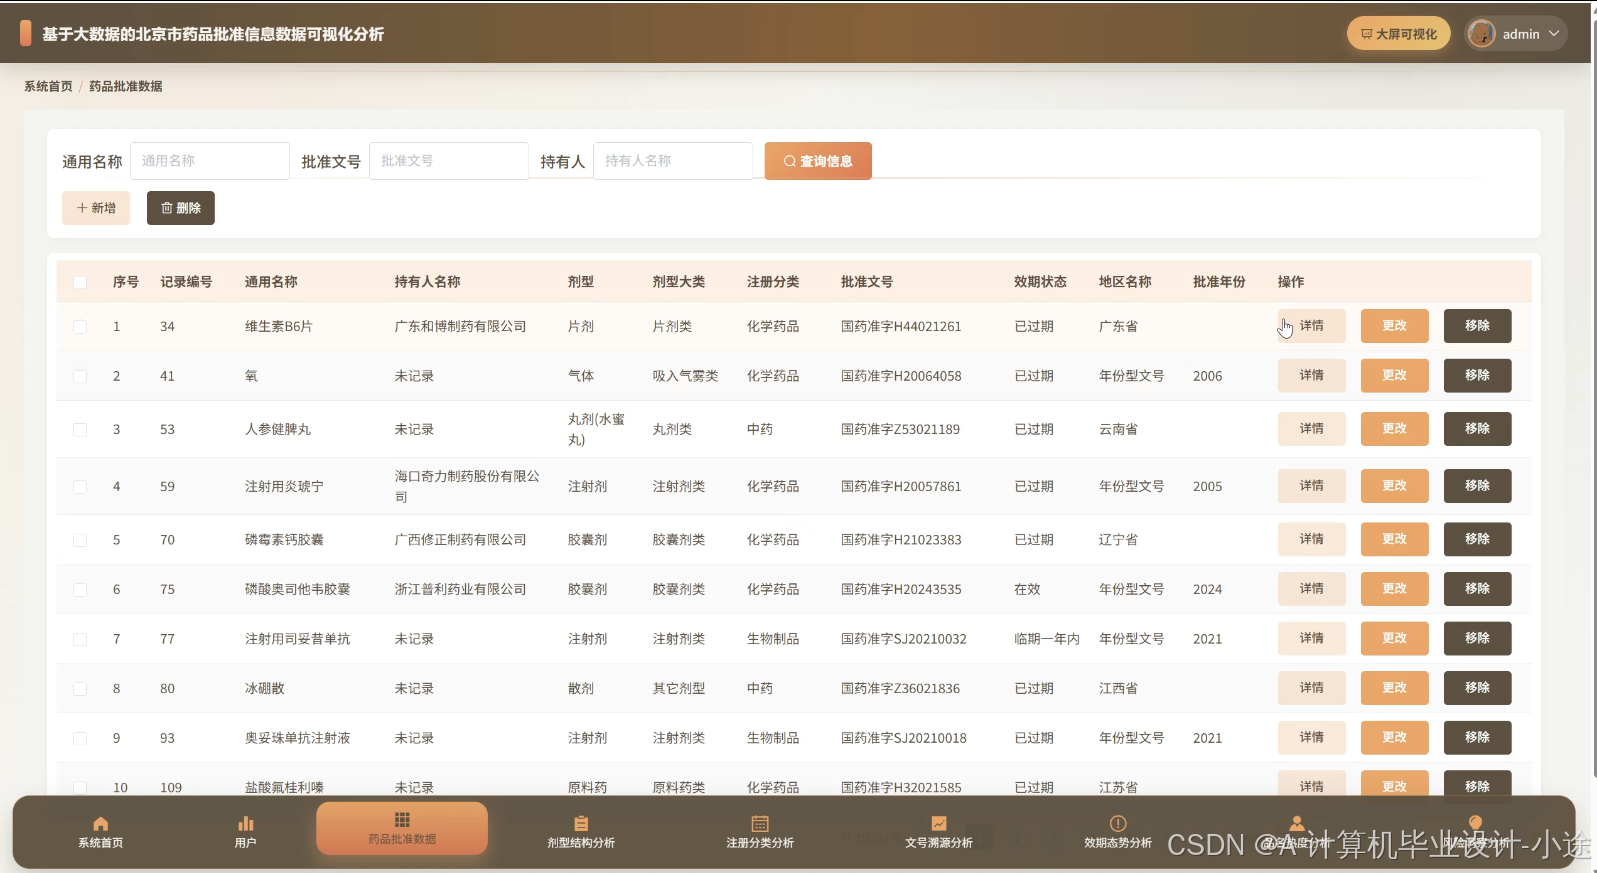This screenshot has height=873, width=1597.
Task: Check the row for 冰硼散
Action: (80, 689)
